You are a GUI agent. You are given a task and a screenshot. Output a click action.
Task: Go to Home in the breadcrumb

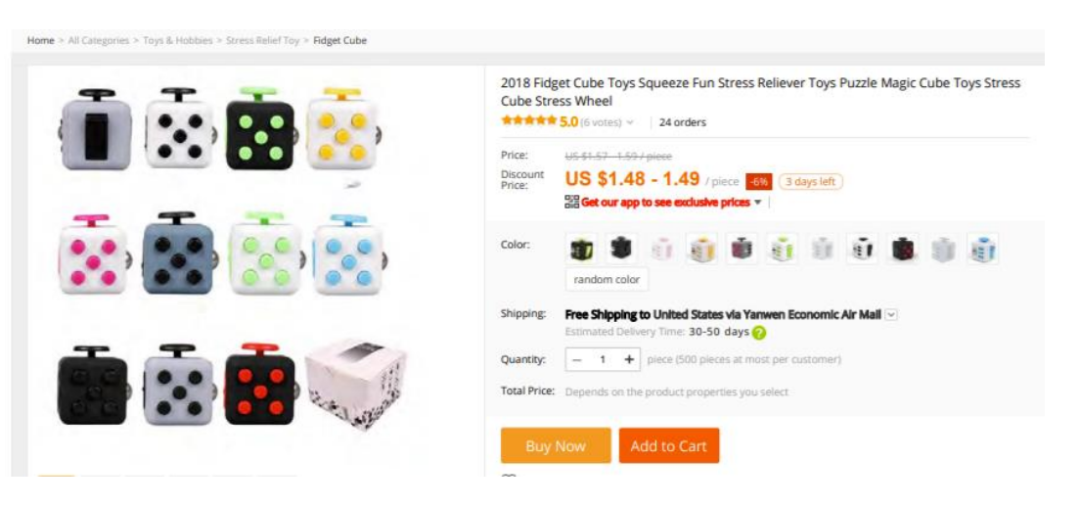click(x=40, y=41)
